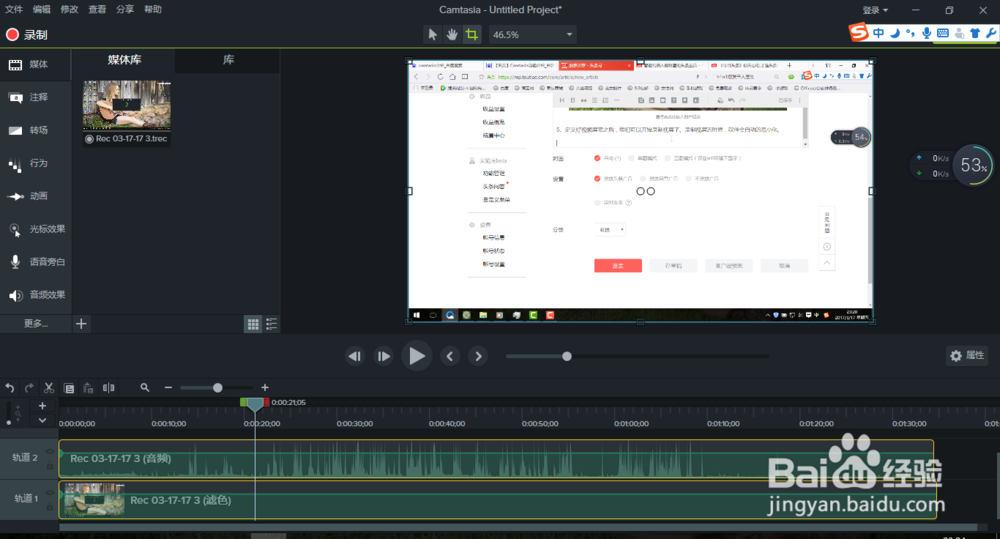Add a new track with plus
Image resolution: width=1000 pixels, height=539 pixels.
42,406
